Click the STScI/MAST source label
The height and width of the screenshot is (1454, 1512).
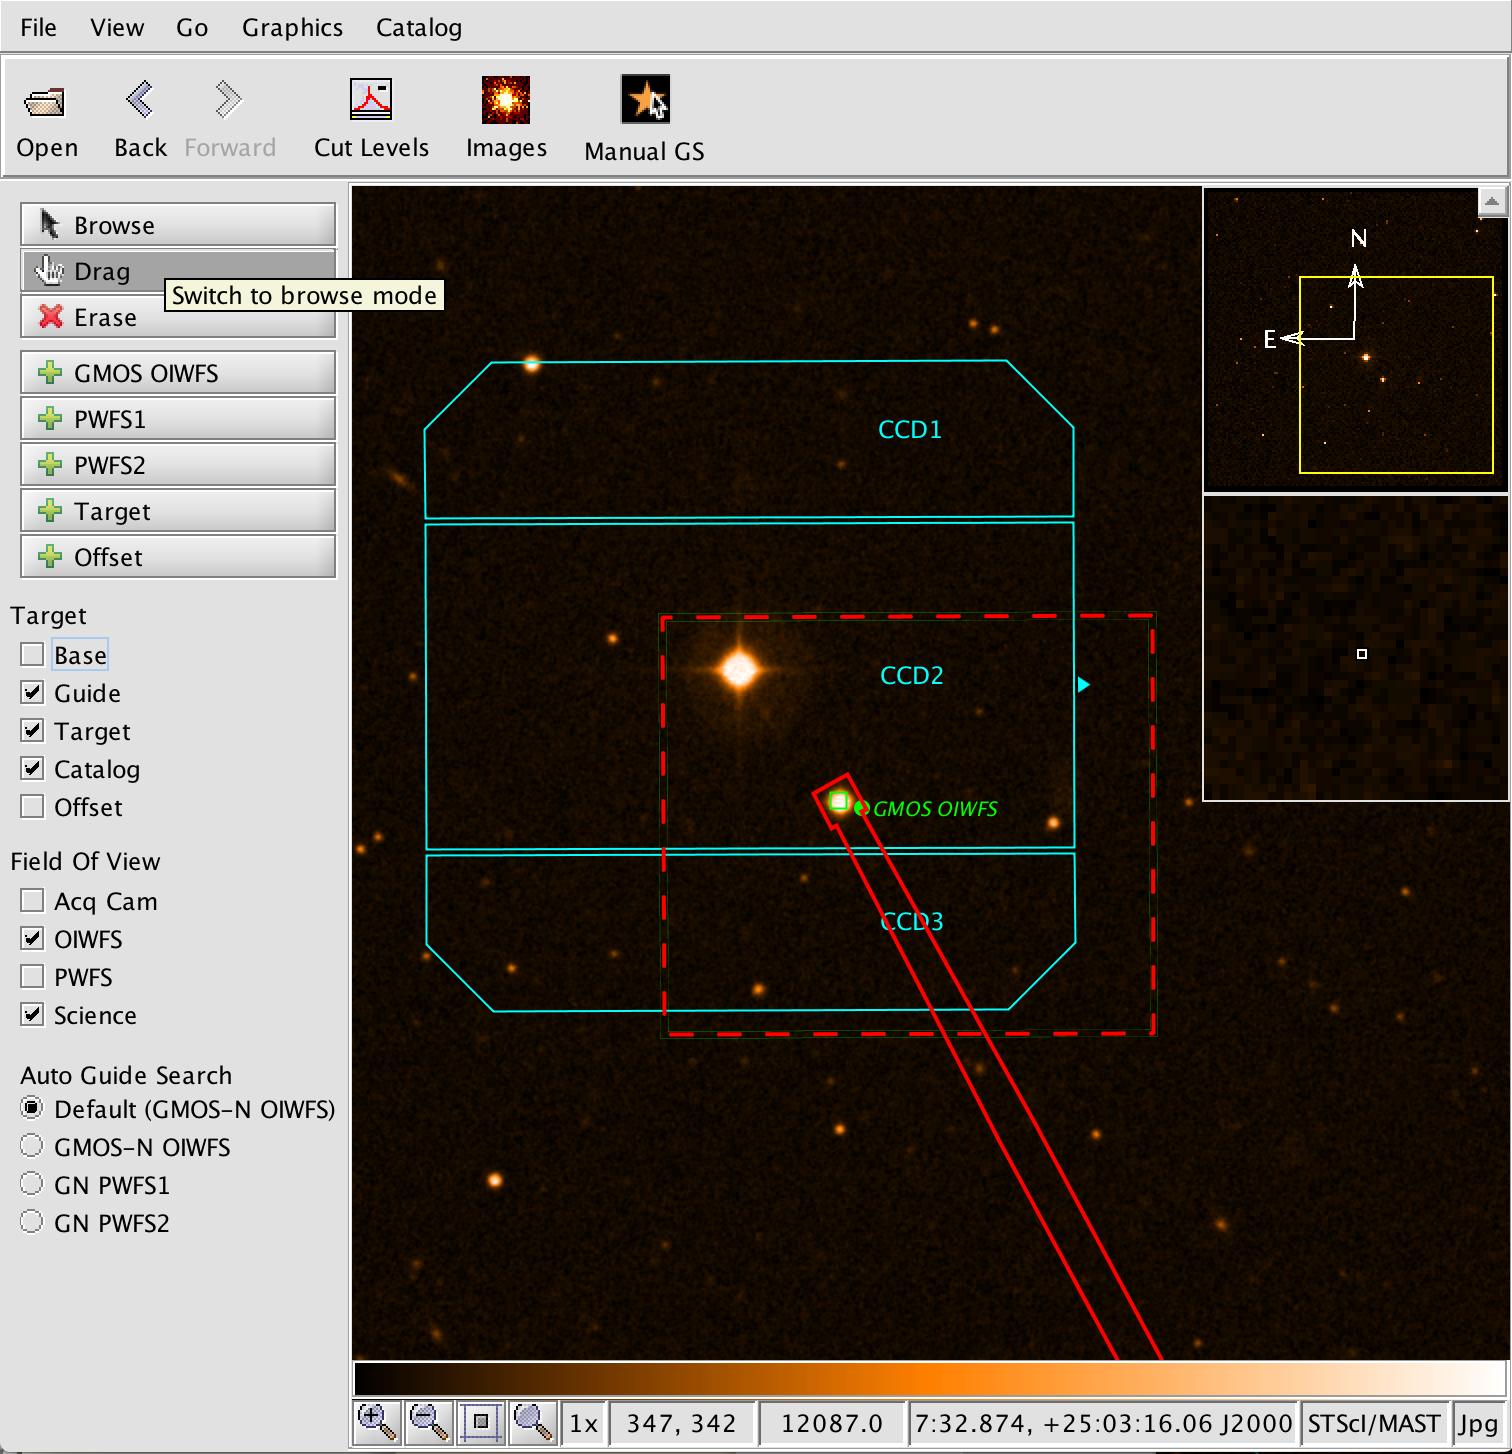(x=1374, y=1423)
